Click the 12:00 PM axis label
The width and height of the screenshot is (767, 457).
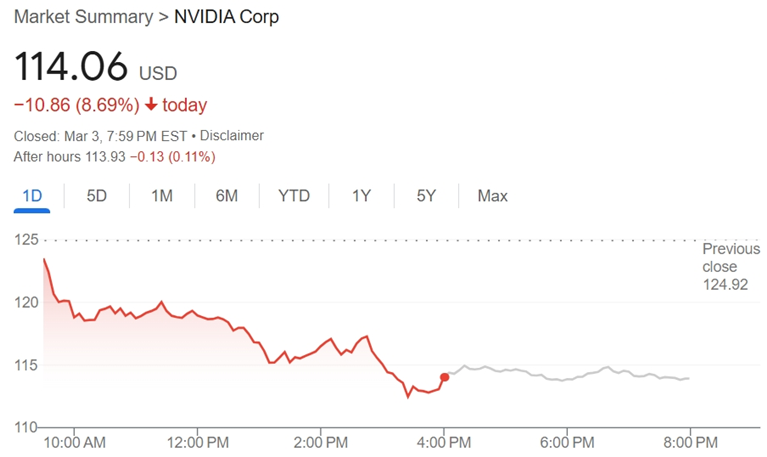click(198, 441)
